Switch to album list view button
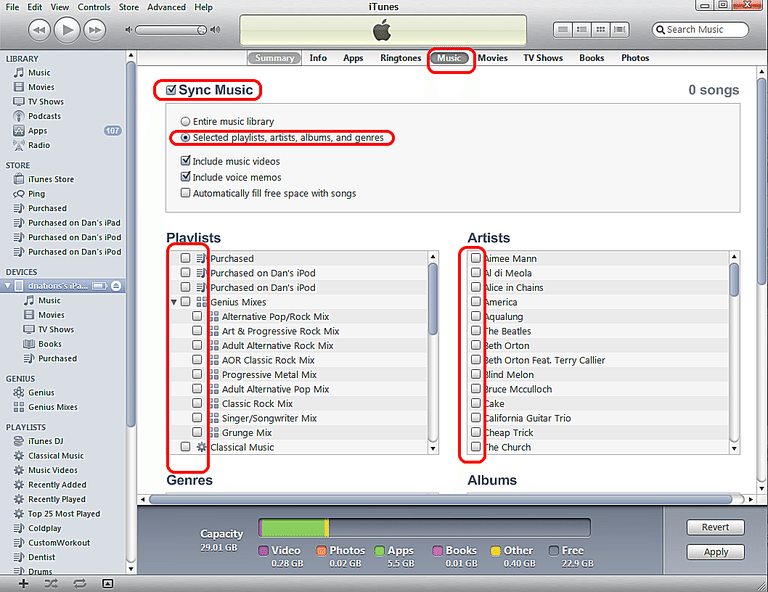 point(581,30)
